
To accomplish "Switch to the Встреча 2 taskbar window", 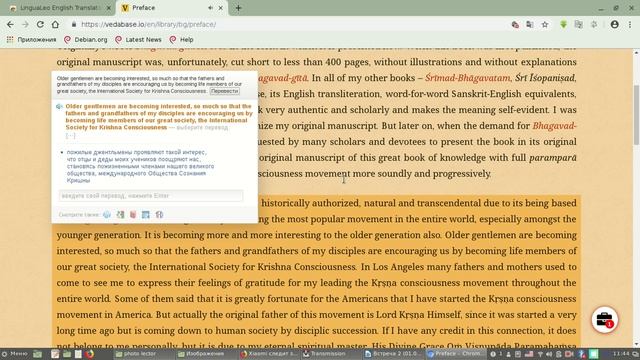I will [x=393, y=354].
